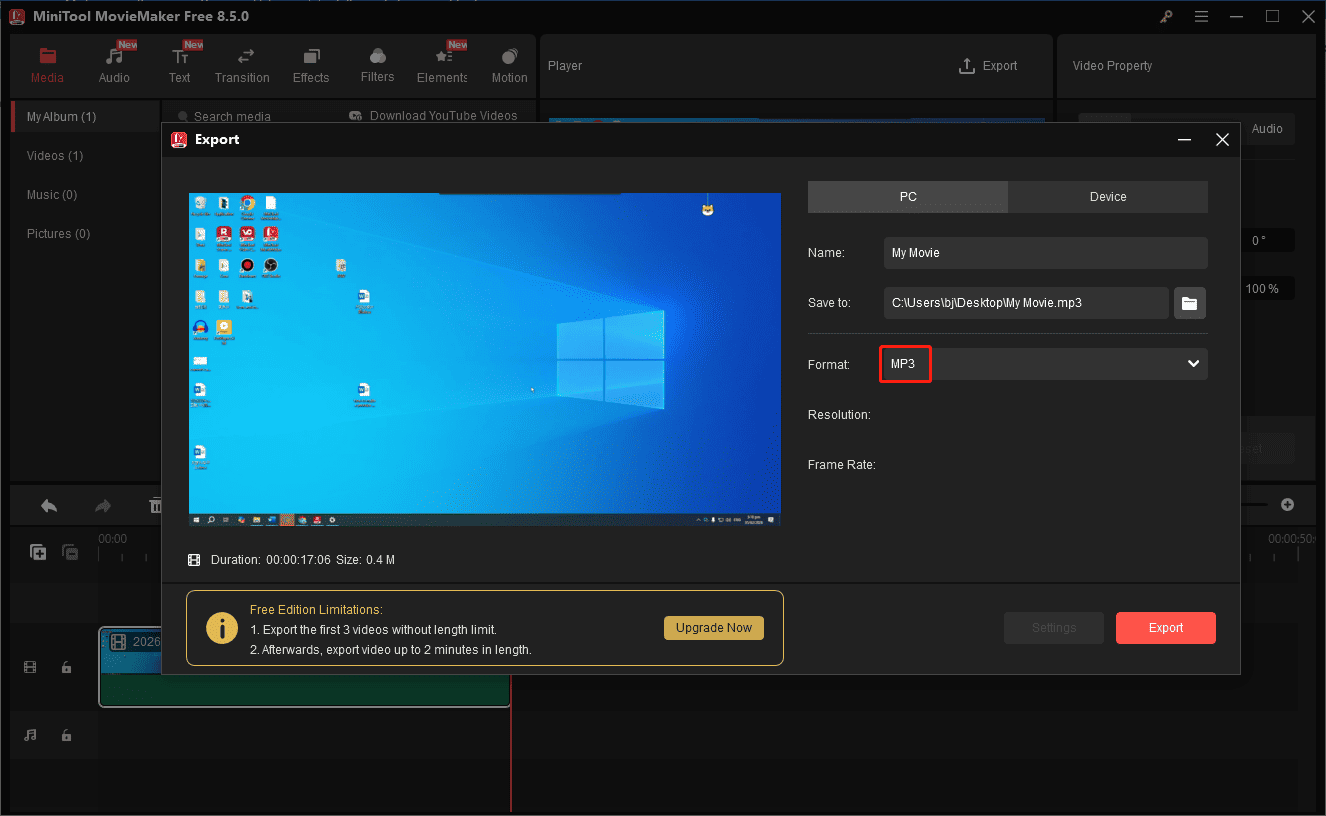
Task: Lock the music track
Action: coord(66,735)
